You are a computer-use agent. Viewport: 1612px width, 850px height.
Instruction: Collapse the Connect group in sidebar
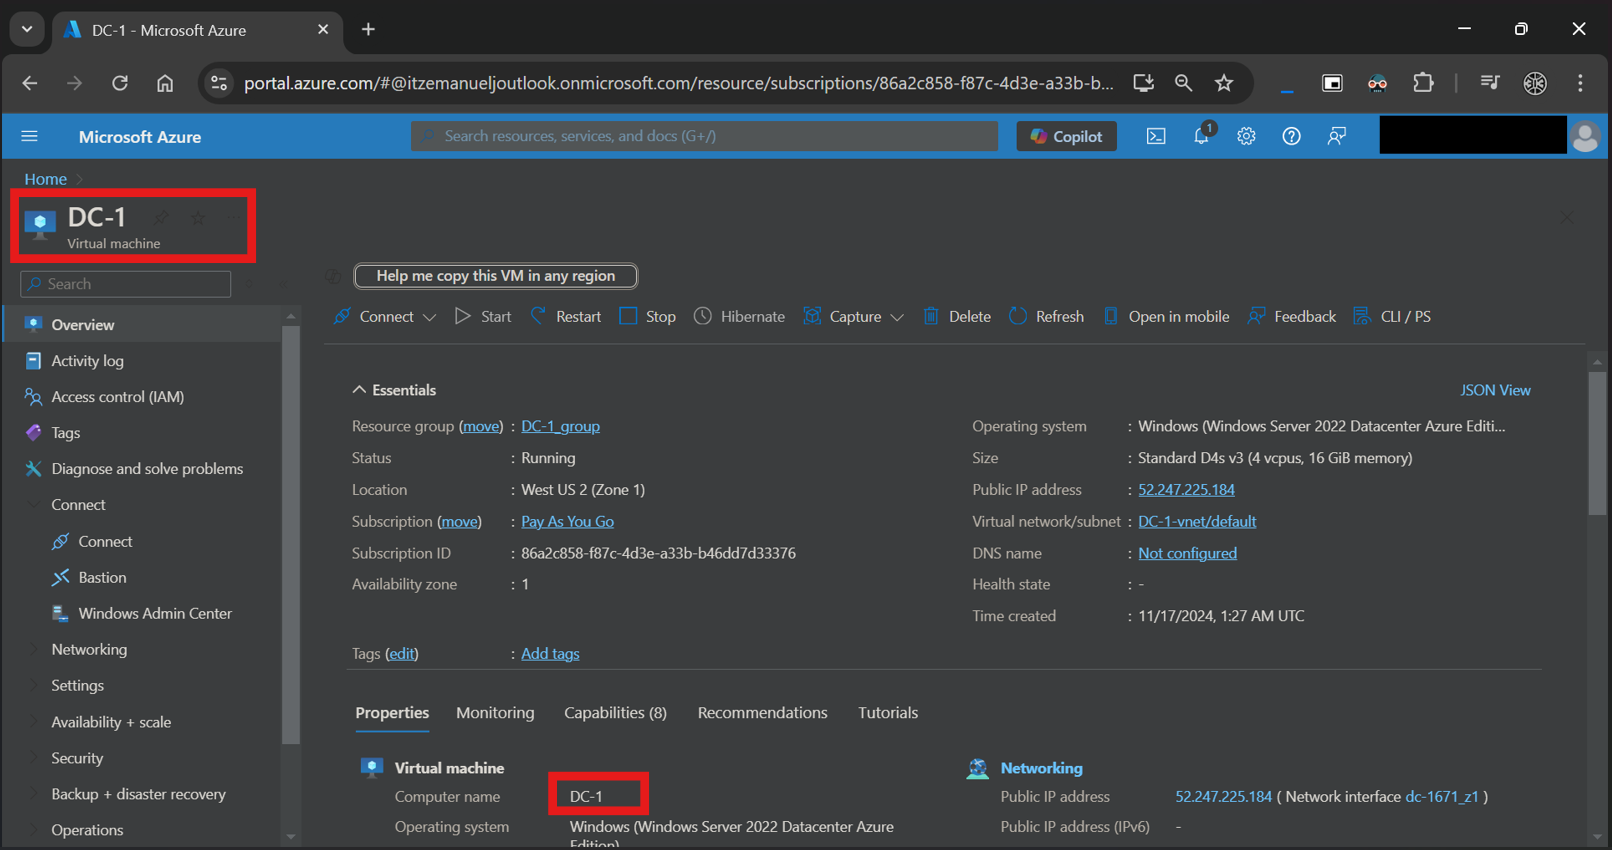(34, 505)
